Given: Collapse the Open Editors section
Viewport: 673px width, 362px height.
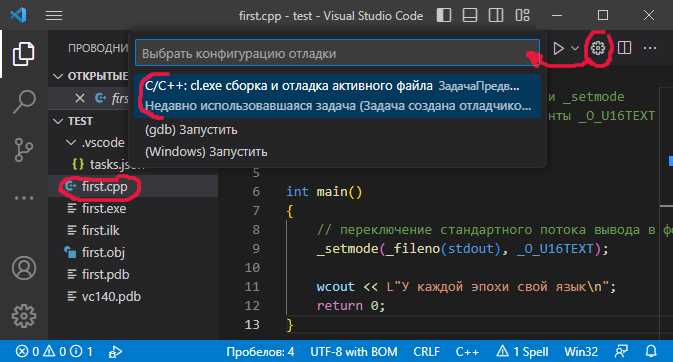Looking at the screenshot, I should (58, 76).
